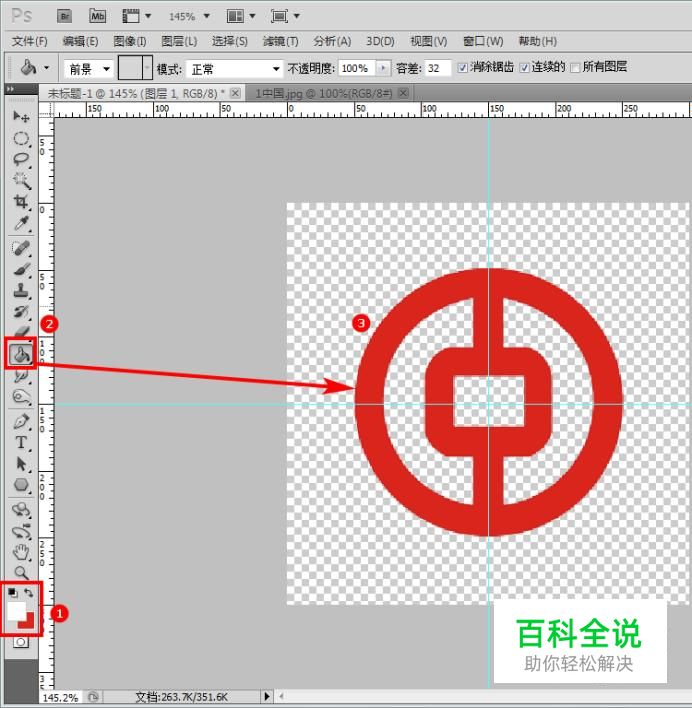This screenshot has height=708, width=692.
Task: Open the 视图(V) menu
Action: [428, 42]
